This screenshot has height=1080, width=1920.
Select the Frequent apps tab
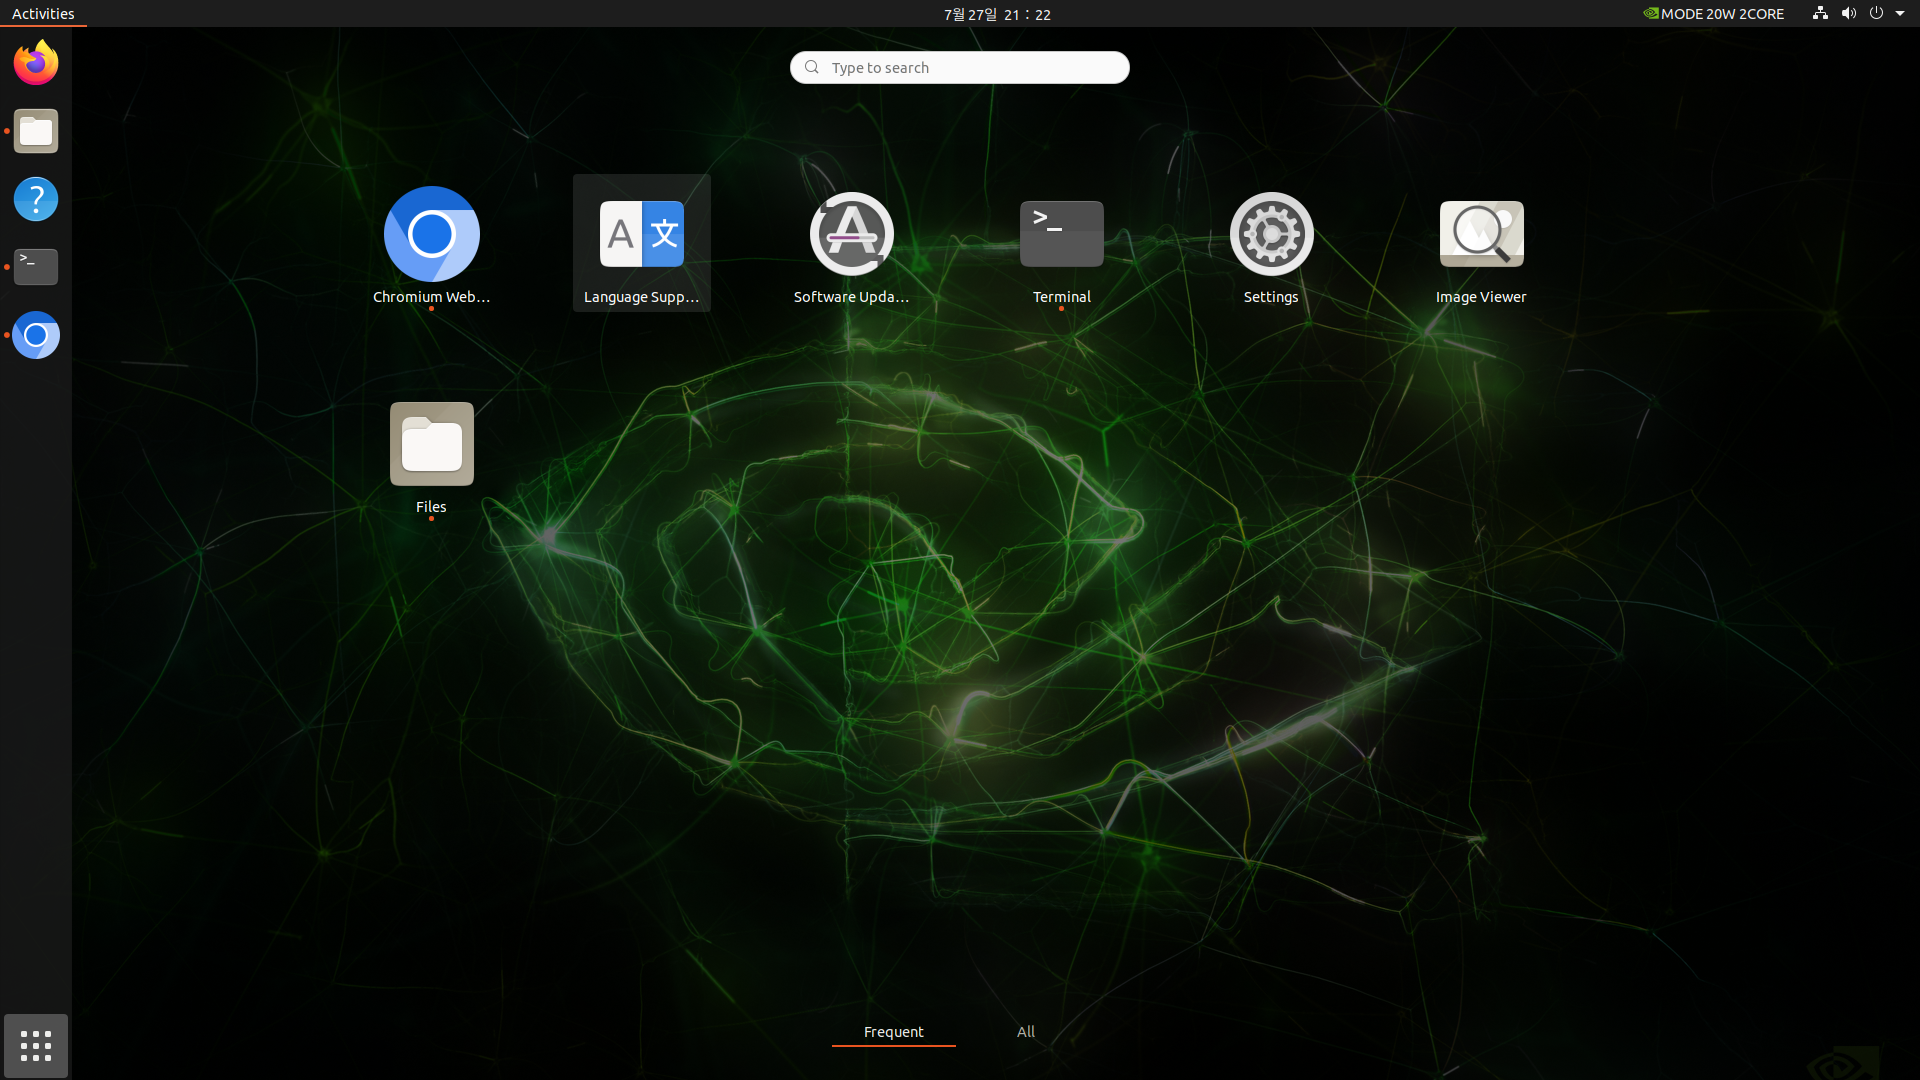893,1032
